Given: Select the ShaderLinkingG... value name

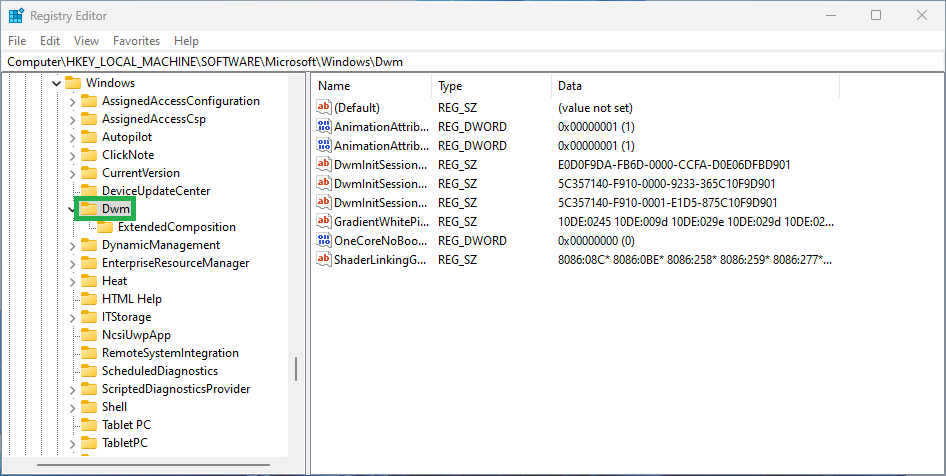Looking at the screenshot, I should (x=381, y=259).
